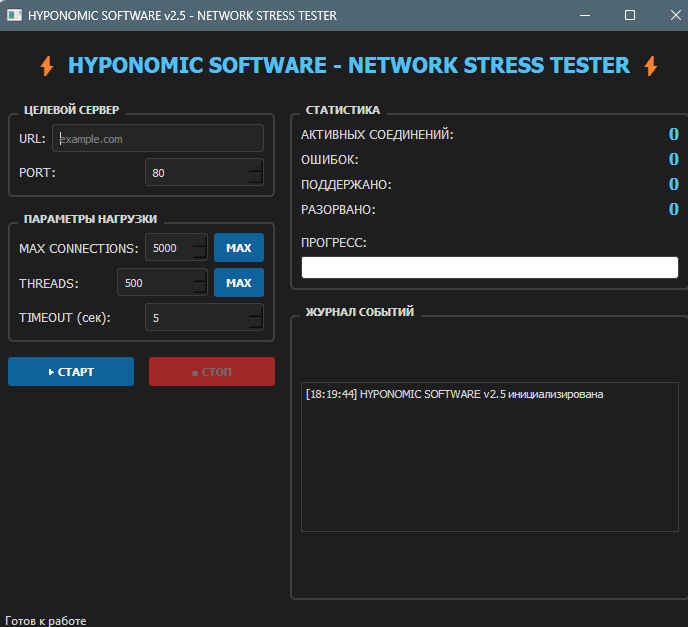Screen dimensions: 688x627
Task: Decrease TIMEOUT seconds with the down arrow
Action: [256, 324]
